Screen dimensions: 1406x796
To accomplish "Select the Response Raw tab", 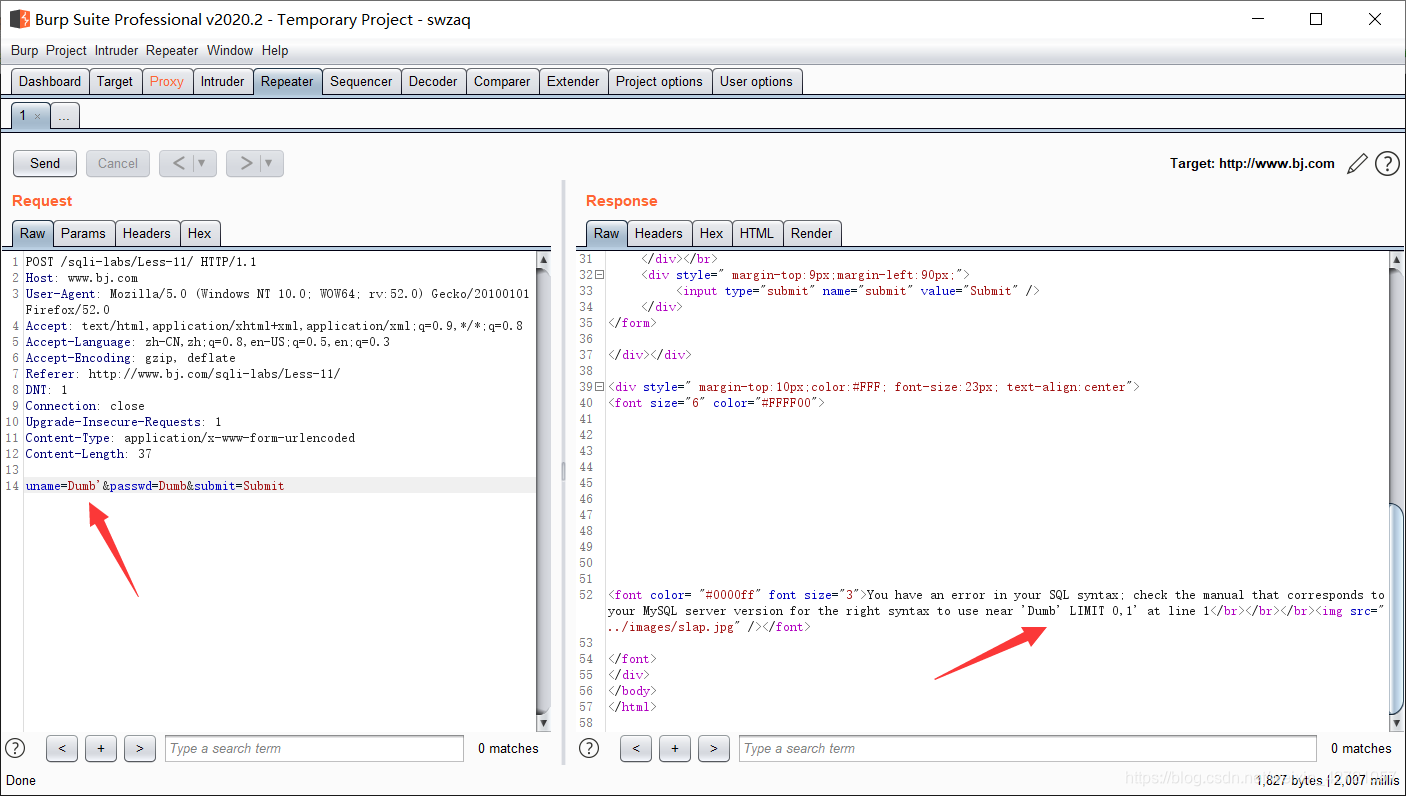I will (x=606, y=233).
